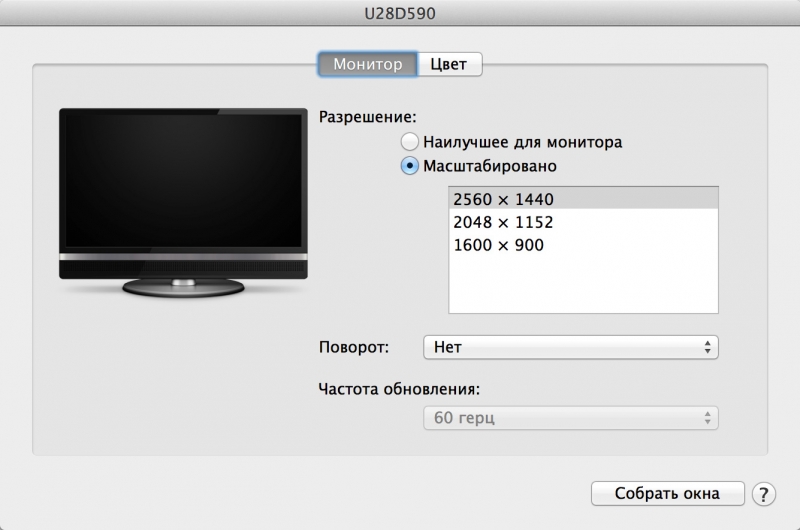Click the Частота обновления label
This screenshot has width=800, height=530.
tap(399, 389)
